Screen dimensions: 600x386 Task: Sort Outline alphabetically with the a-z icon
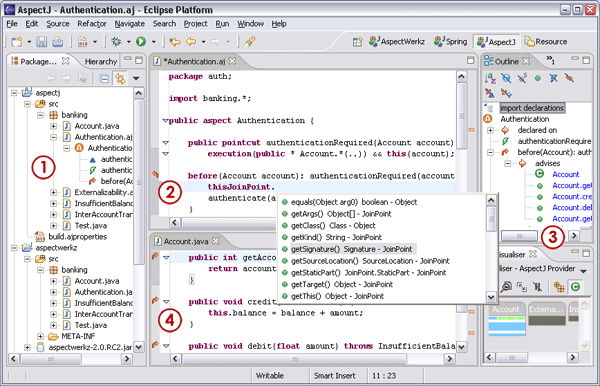pos(490,78)
